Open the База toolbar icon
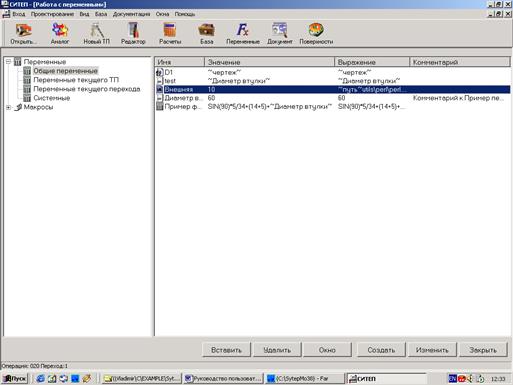Viewport: 513px width, 385px height. click(207, 33)
